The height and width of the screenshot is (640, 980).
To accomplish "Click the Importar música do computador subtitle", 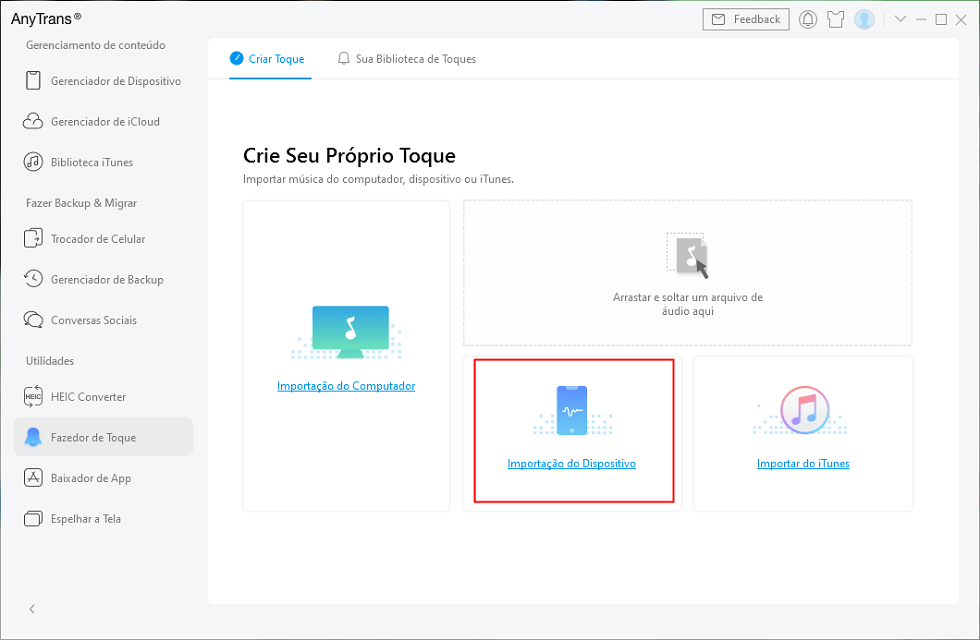I will click(378, 179).
